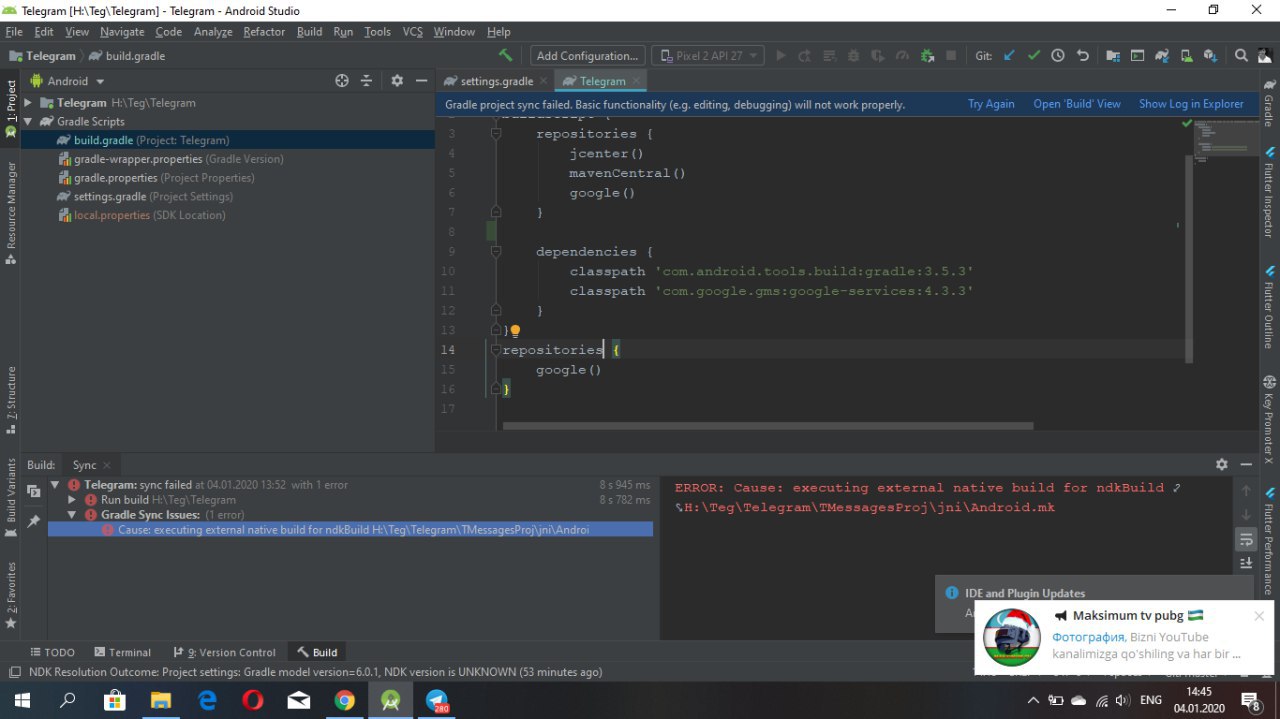Viewport: 1280px width, 719px height.
Task: Open the Pixel 2 API 27 device dropdown
Action: coord(708,56)
